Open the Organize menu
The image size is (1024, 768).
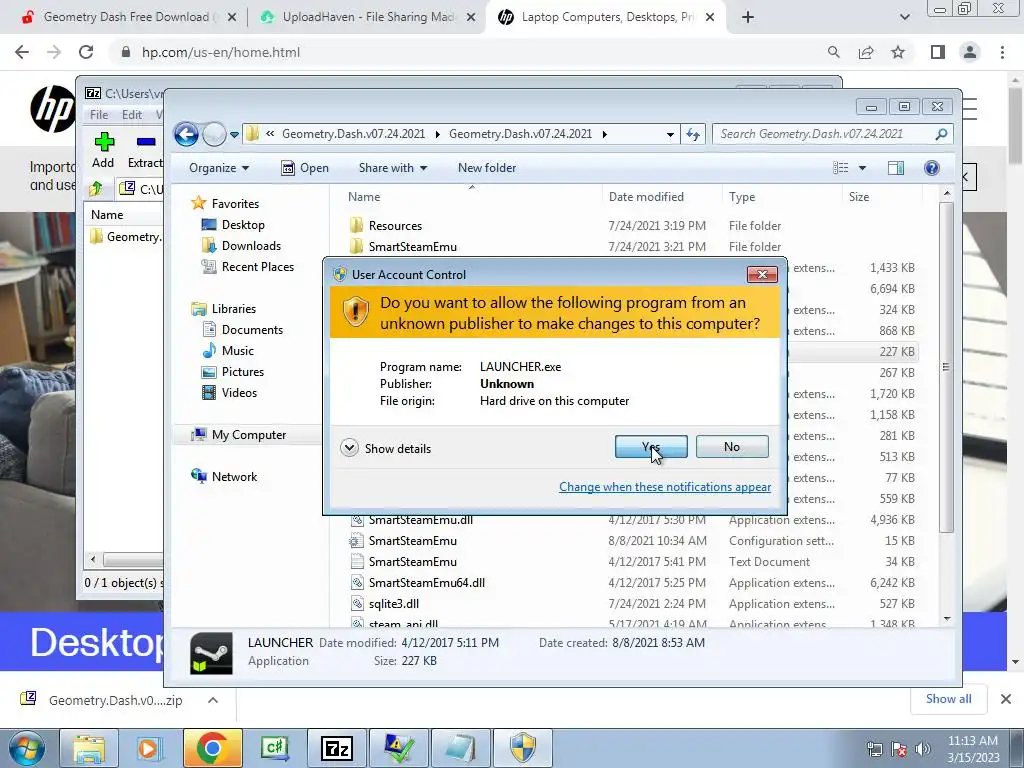pyautogui.click(x=219, y=168)
